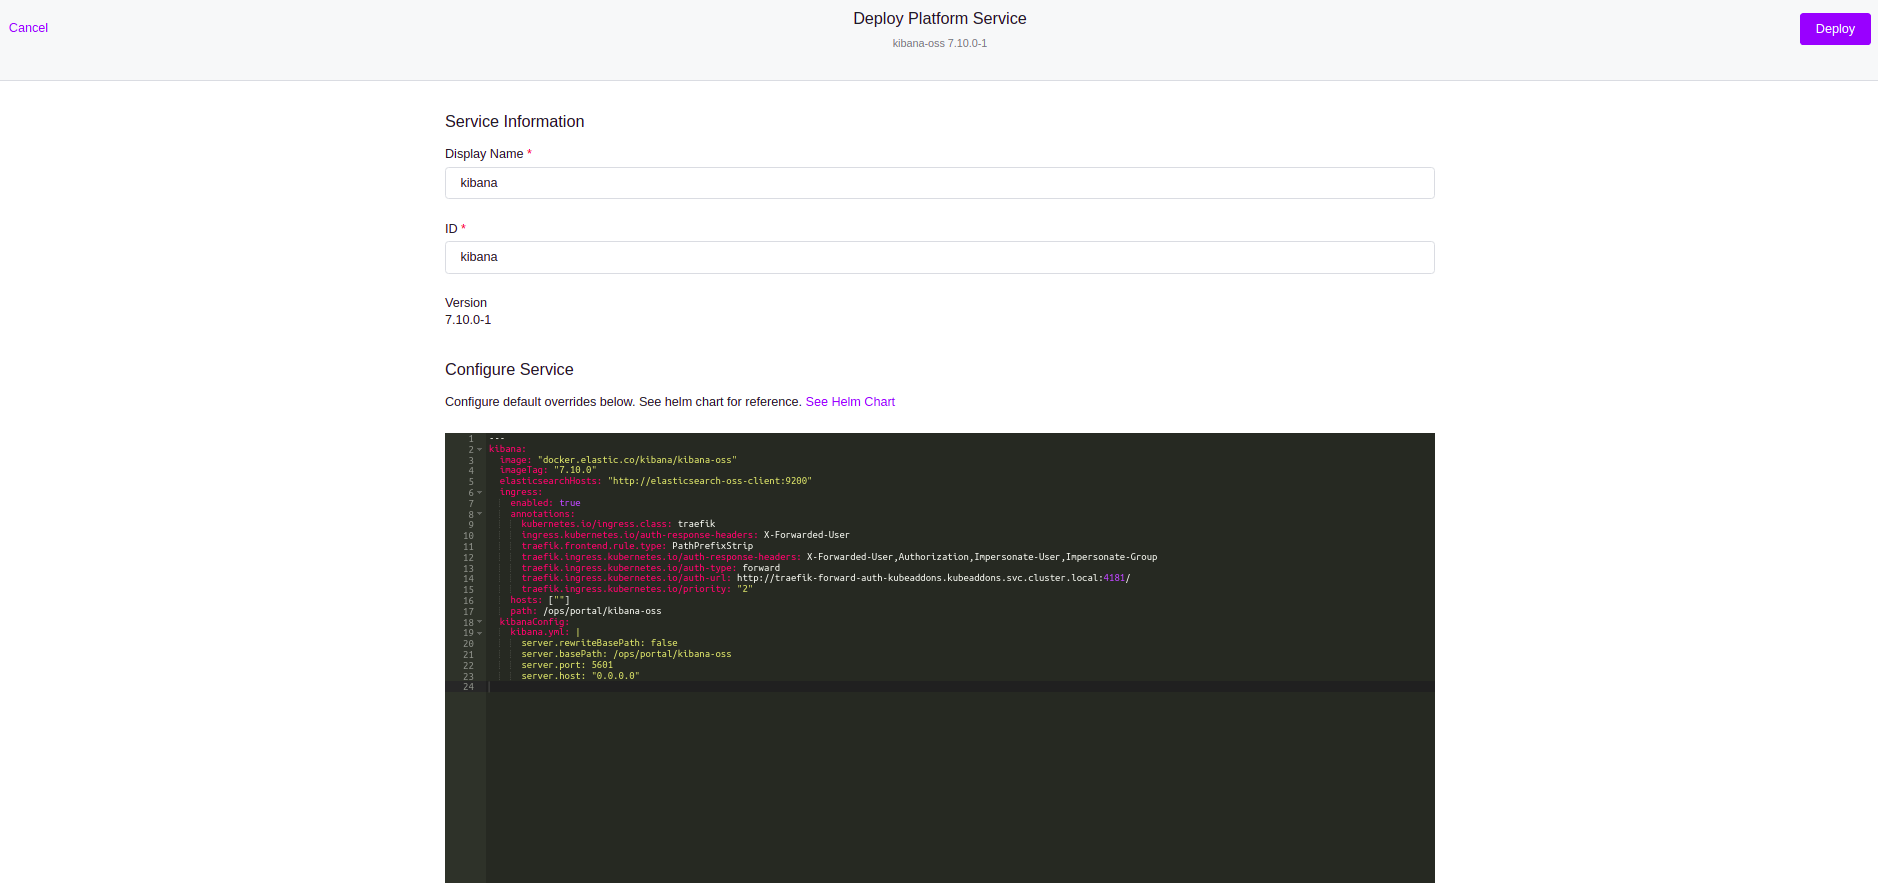
Task: Collapse the ingress block on line 6
Action: (480, 493)
